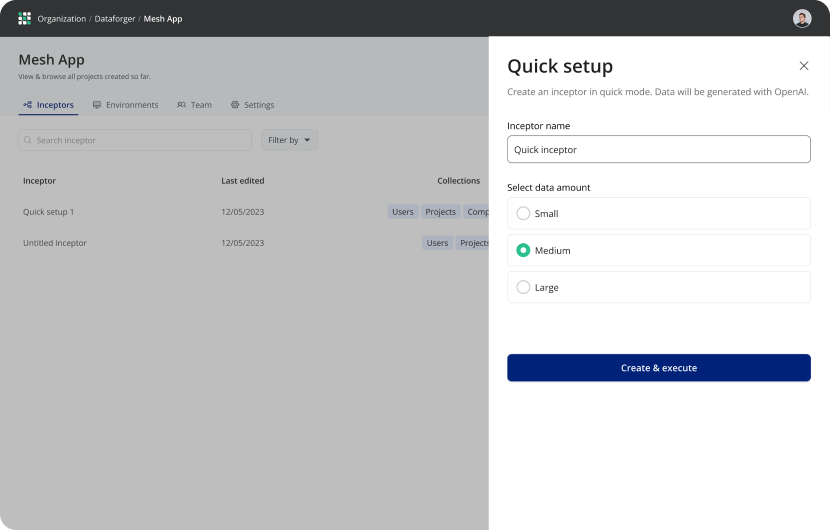Go to Dataforger in the breadcrumb

115,19
